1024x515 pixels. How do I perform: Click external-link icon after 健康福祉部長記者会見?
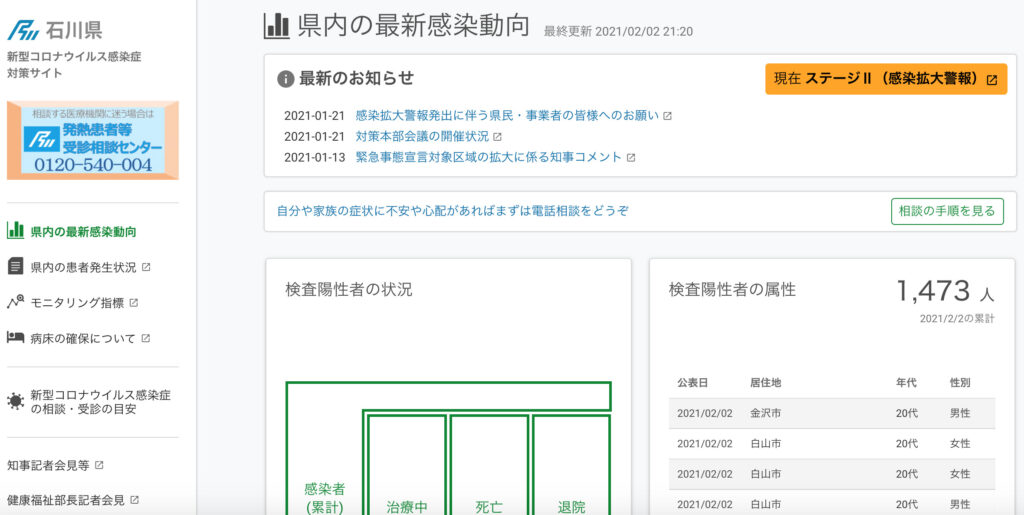[x=135, y=501]
